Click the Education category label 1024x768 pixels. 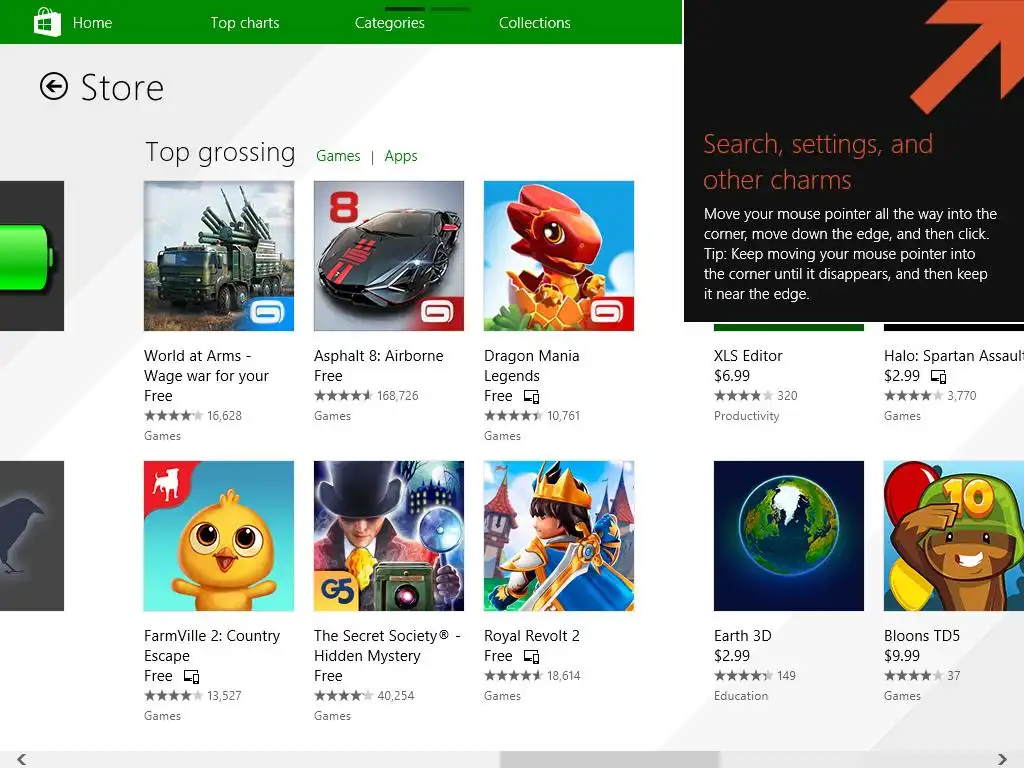coord(741,696)
